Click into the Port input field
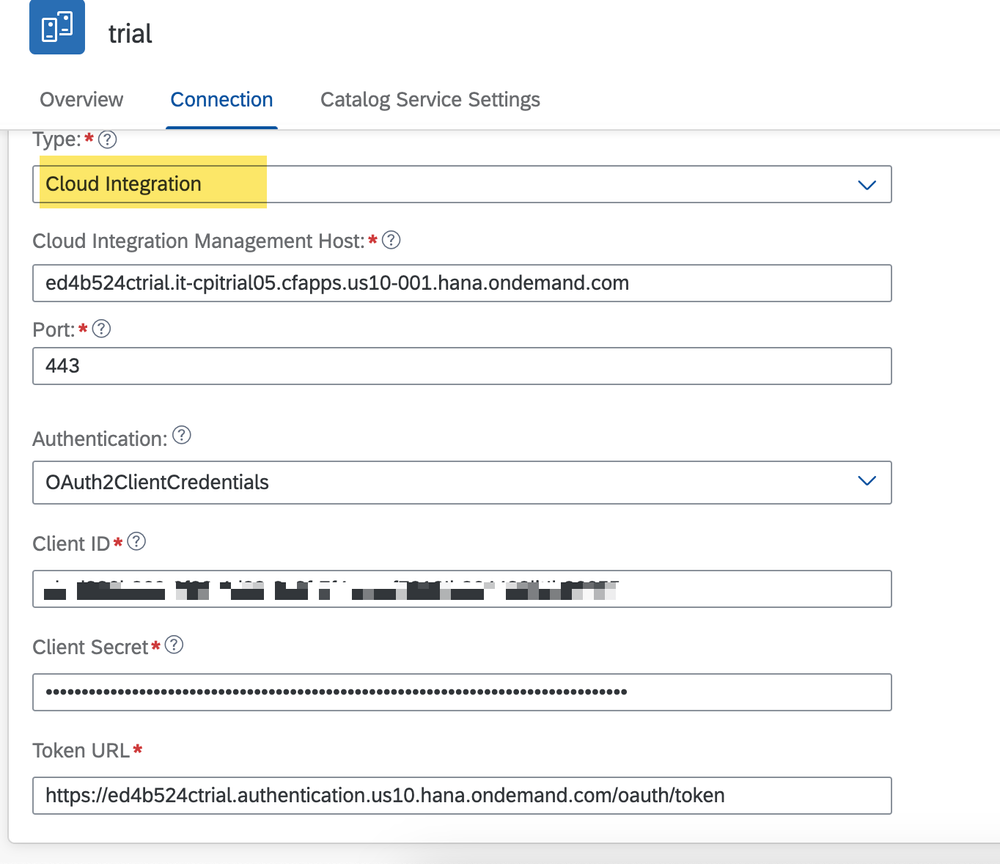 coord(462,366)
